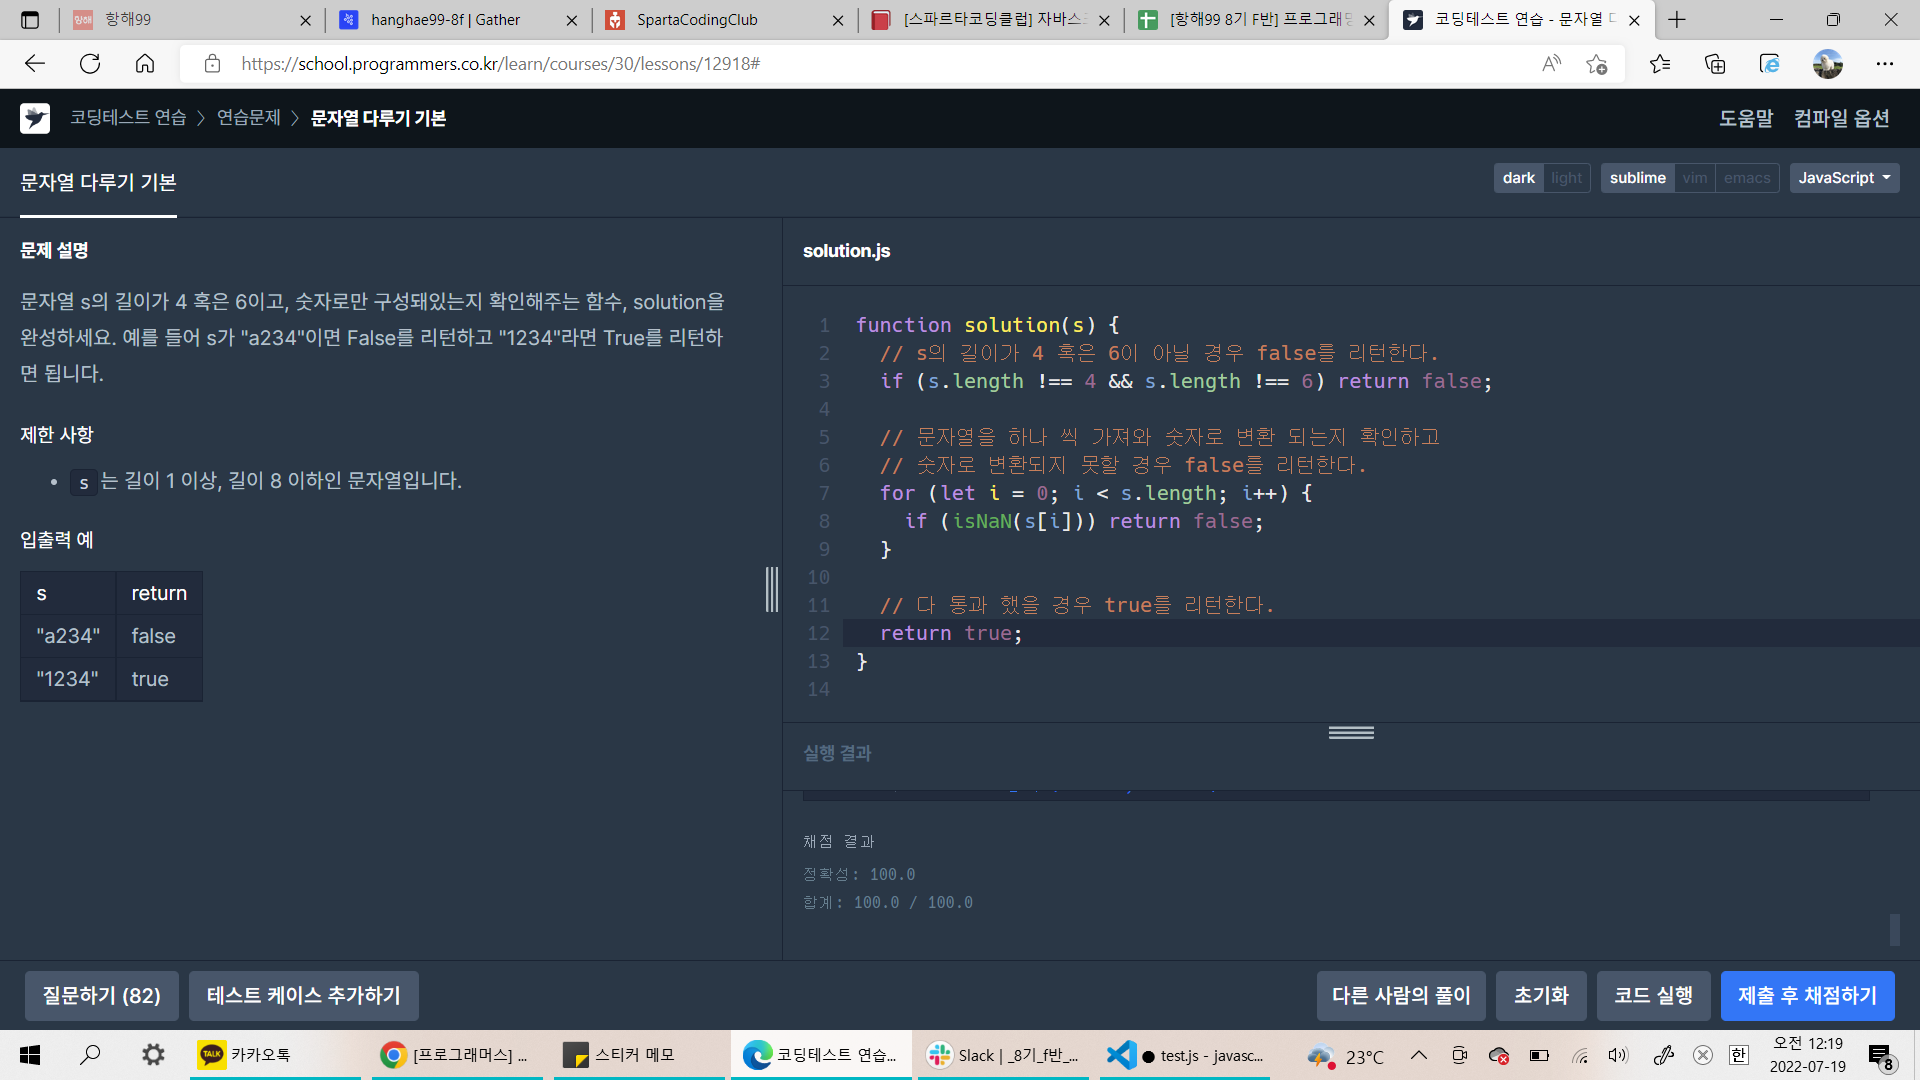Click the Programmers logo icon
This screenshot has width=1920, height=1080.
pyautogui.click(x=35, y=118)
